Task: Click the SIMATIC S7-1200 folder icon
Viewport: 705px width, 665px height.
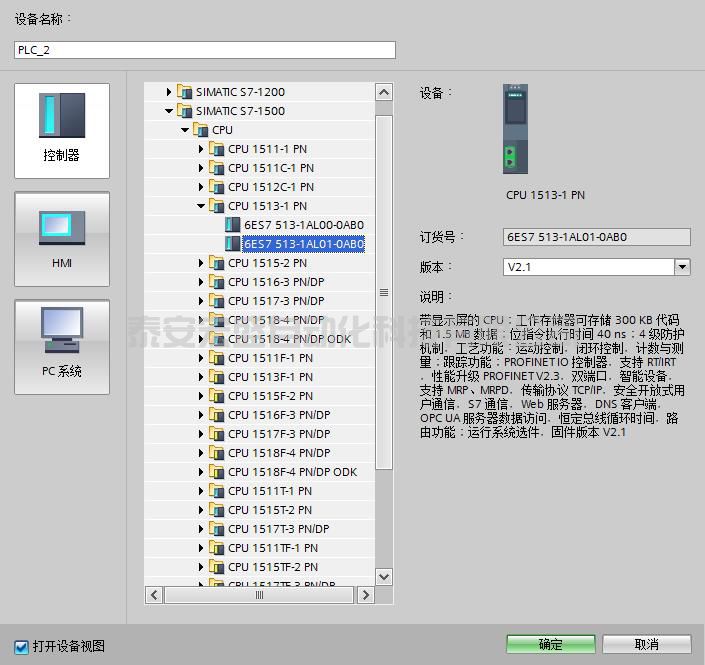Action: [184, 92]
